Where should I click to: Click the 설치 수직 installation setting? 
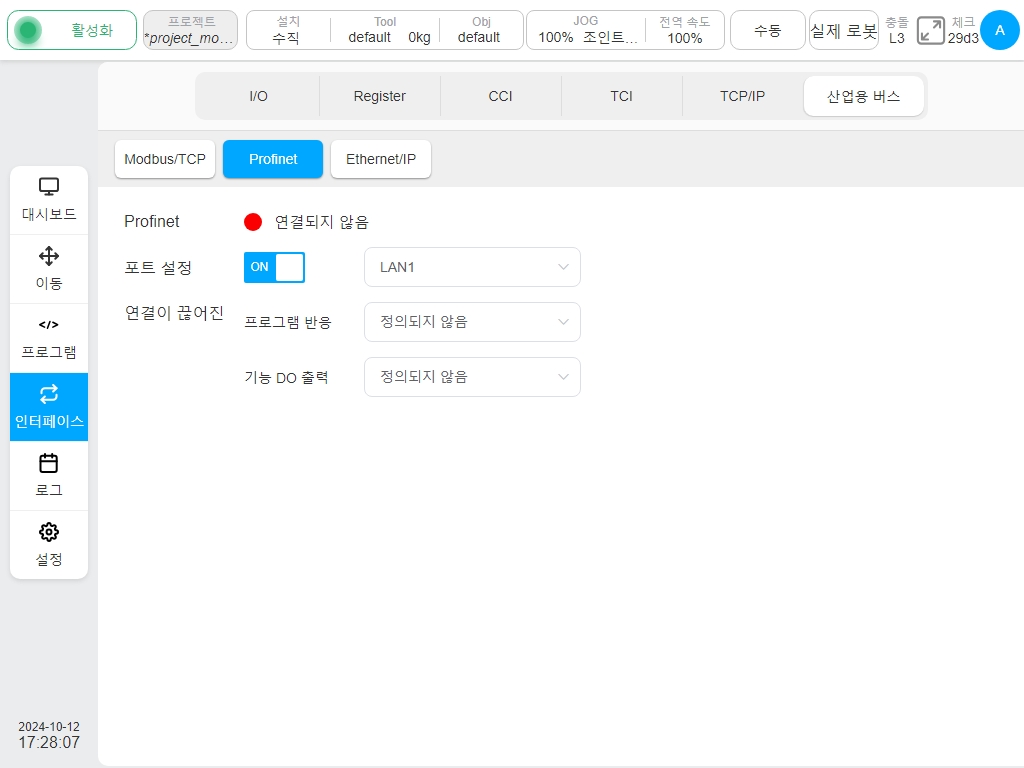click(x=288, y=30)
